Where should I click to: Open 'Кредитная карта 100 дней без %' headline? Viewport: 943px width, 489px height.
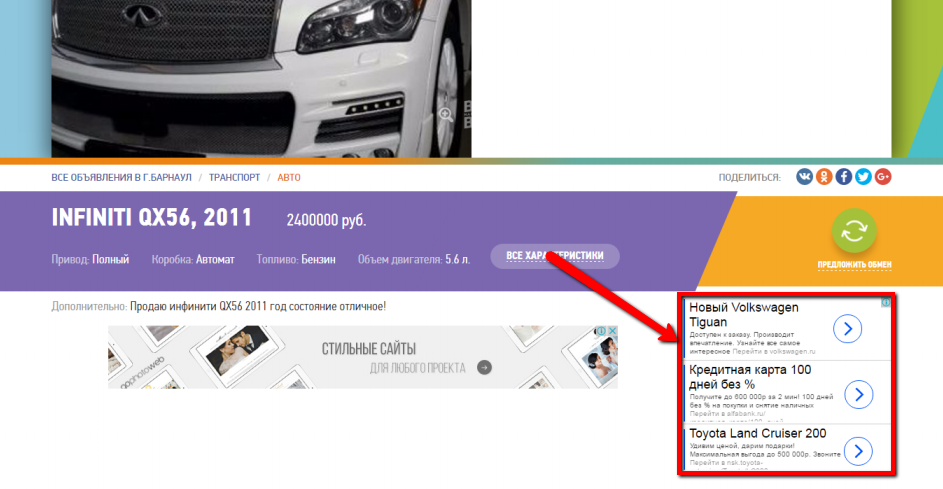tap(750, 377)
